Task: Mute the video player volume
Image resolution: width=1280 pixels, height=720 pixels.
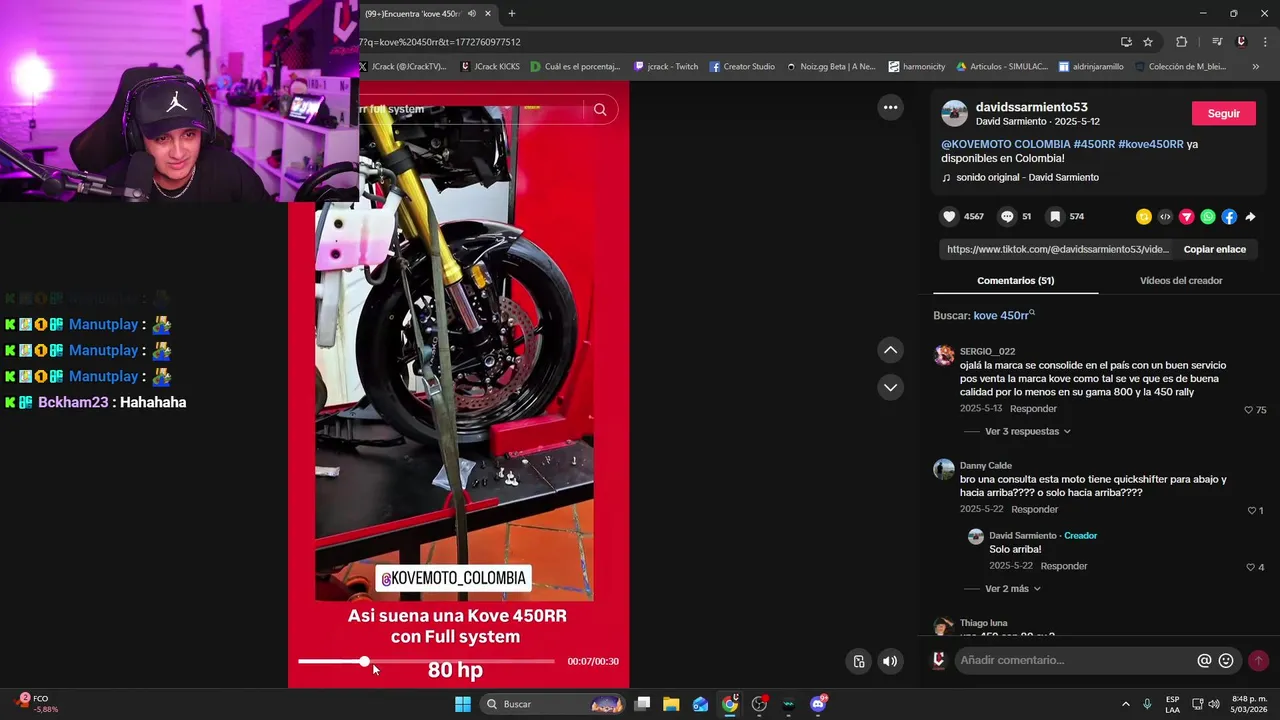Action: pyautogui.click(x=889, y=661)
